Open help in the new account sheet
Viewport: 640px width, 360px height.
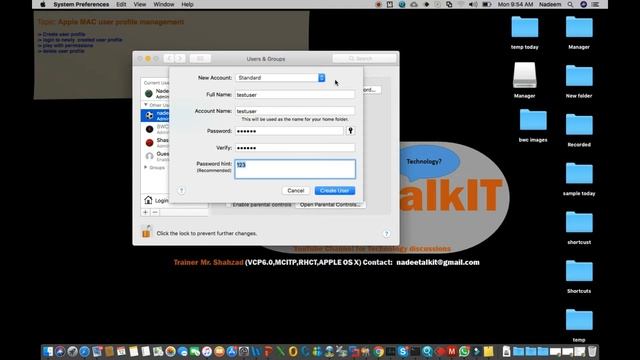(182, 191)
